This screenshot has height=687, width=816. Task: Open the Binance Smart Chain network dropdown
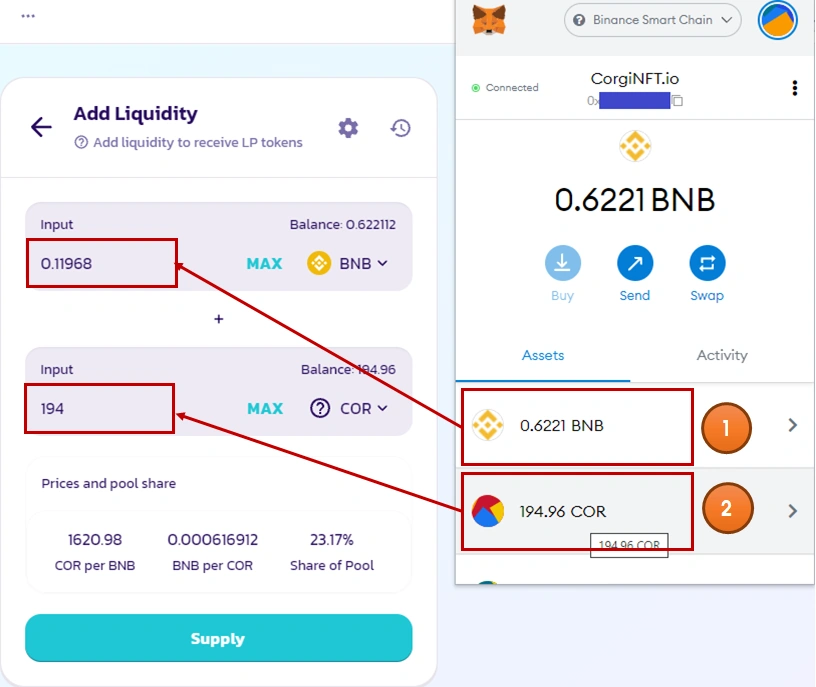(x=652, y=20)
